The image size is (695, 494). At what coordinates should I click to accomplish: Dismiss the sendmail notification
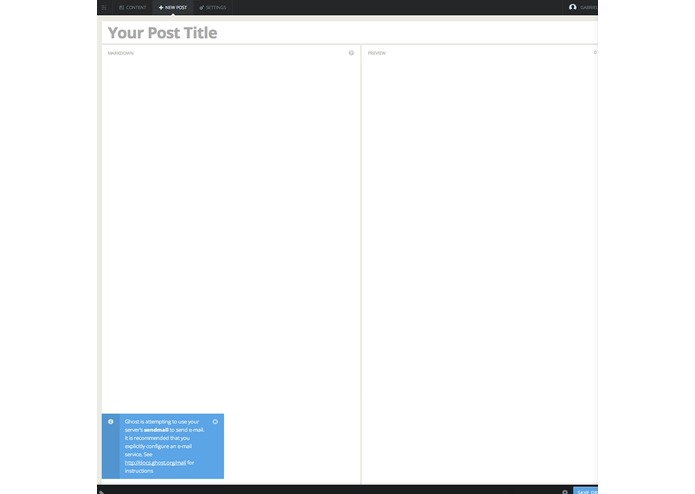215,422
